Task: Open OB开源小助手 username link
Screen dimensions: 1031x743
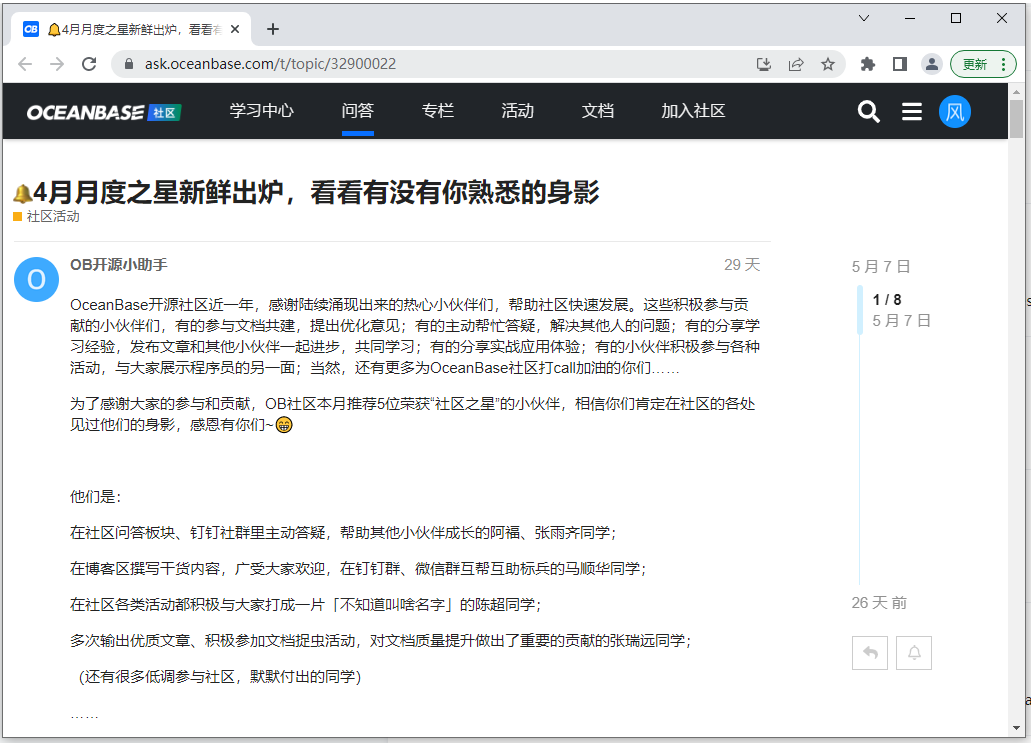Action: 119,264
